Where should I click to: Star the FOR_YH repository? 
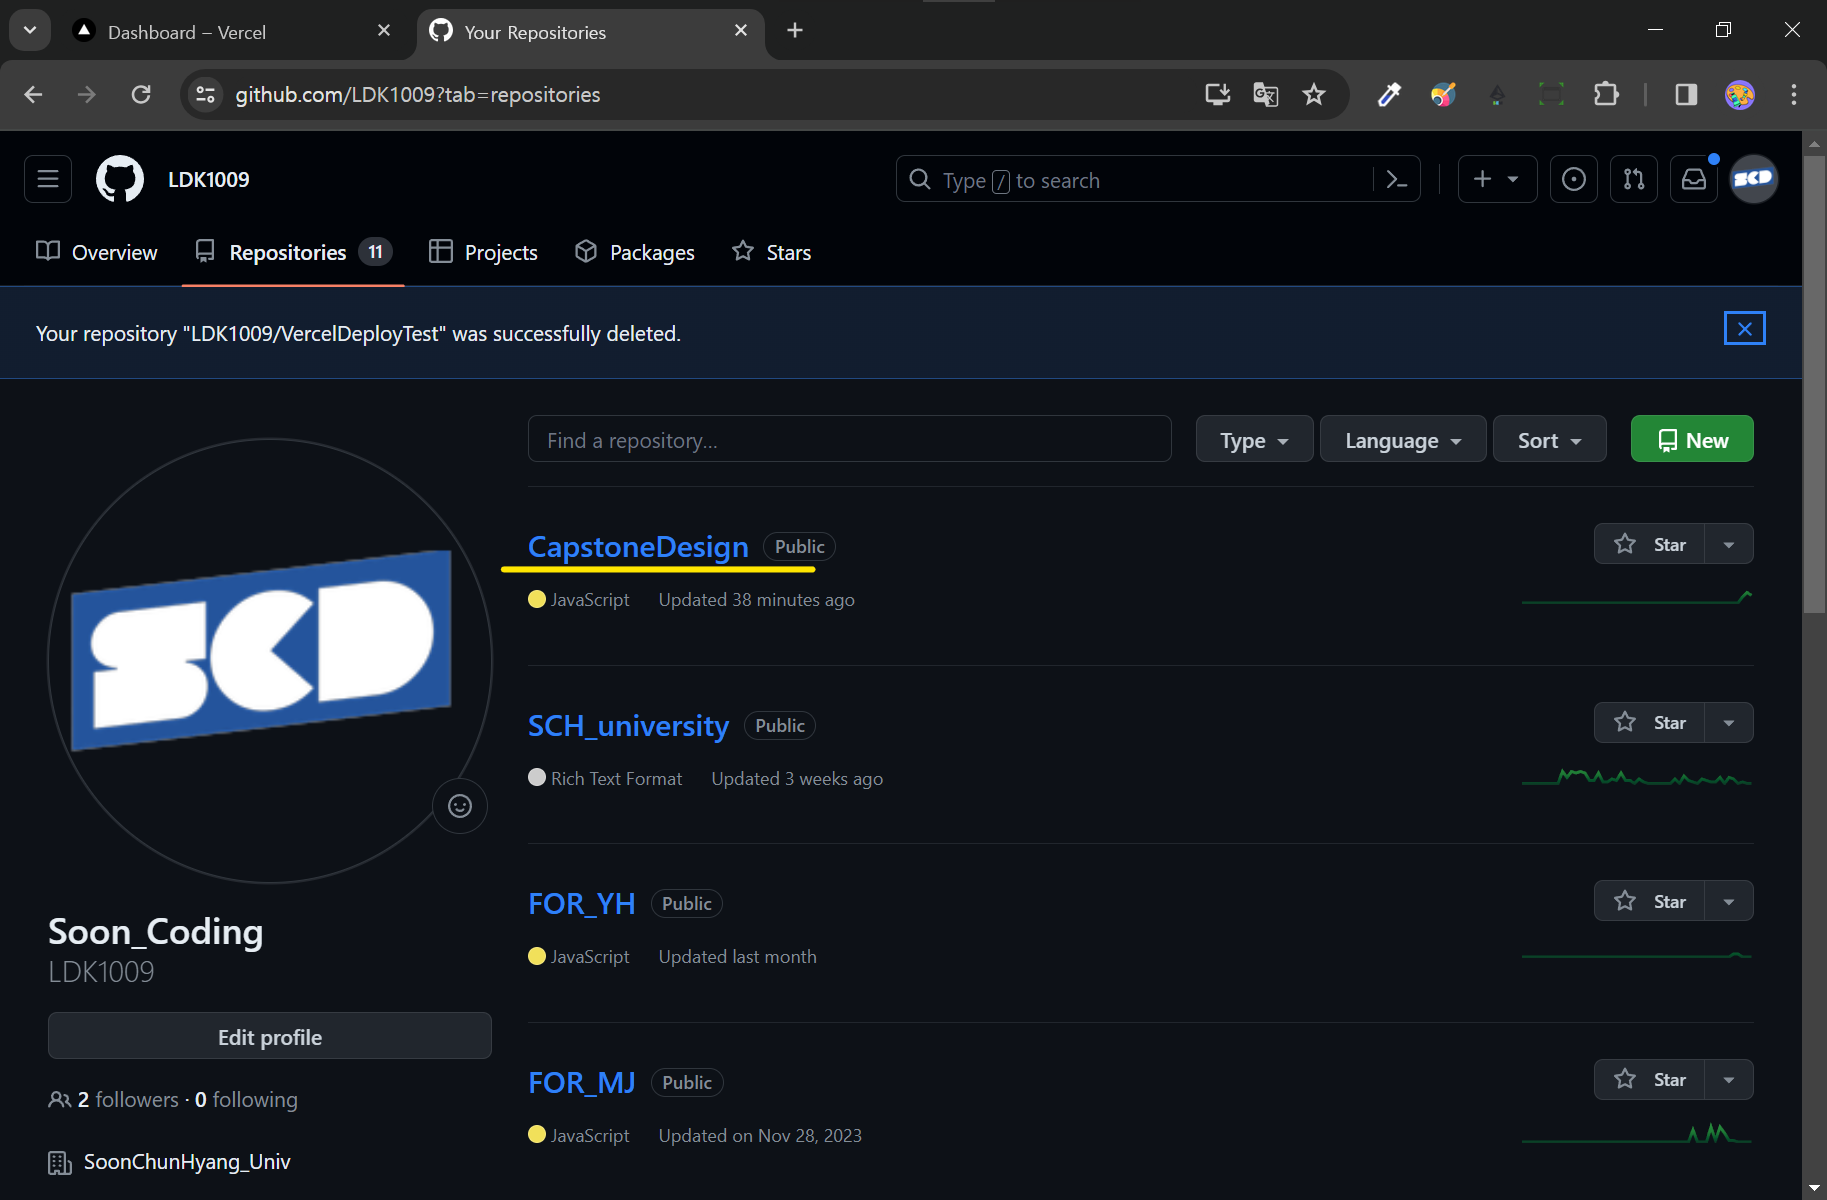pyautogui.click(x=1649, y=901)
